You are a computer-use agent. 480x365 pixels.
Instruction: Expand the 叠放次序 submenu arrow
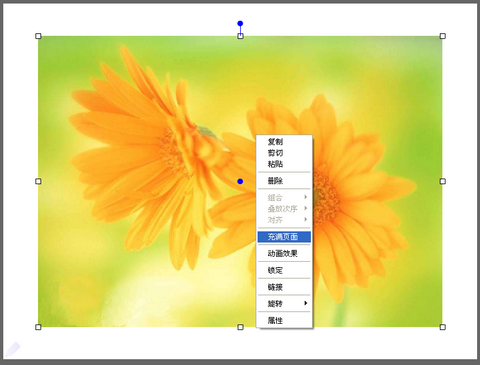tap(305, 208)
